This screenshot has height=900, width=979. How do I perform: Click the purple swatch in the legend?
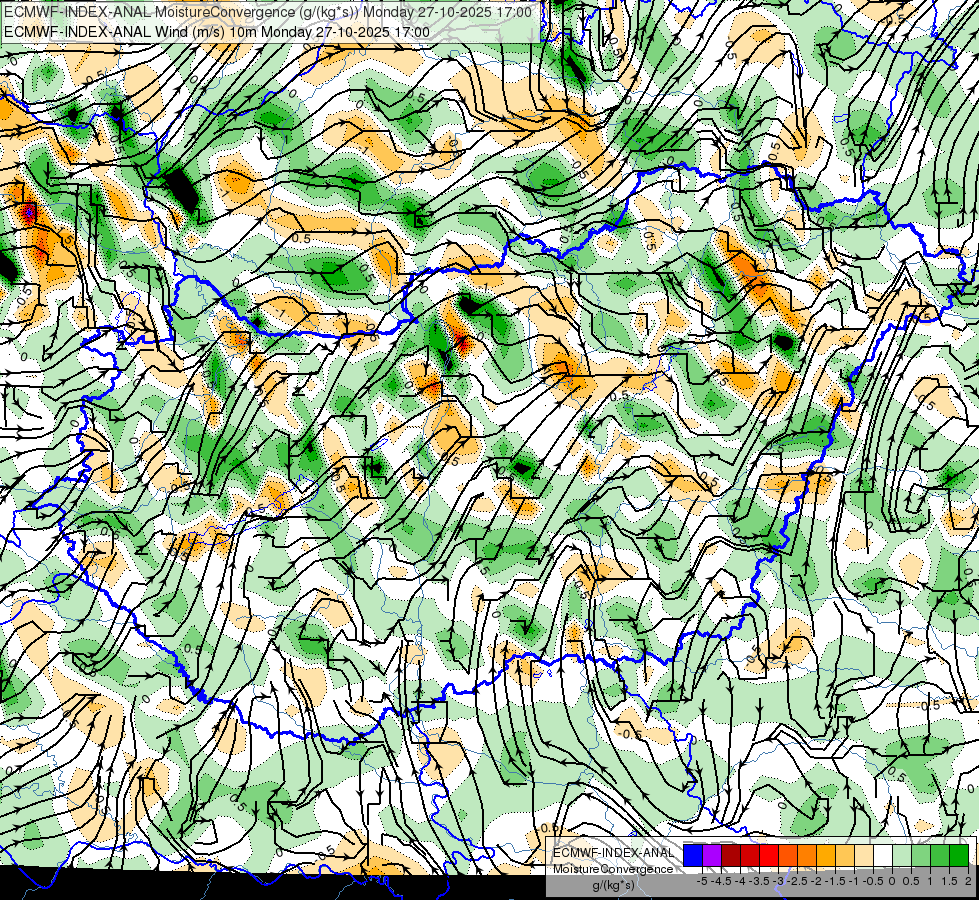pos(712,855)
